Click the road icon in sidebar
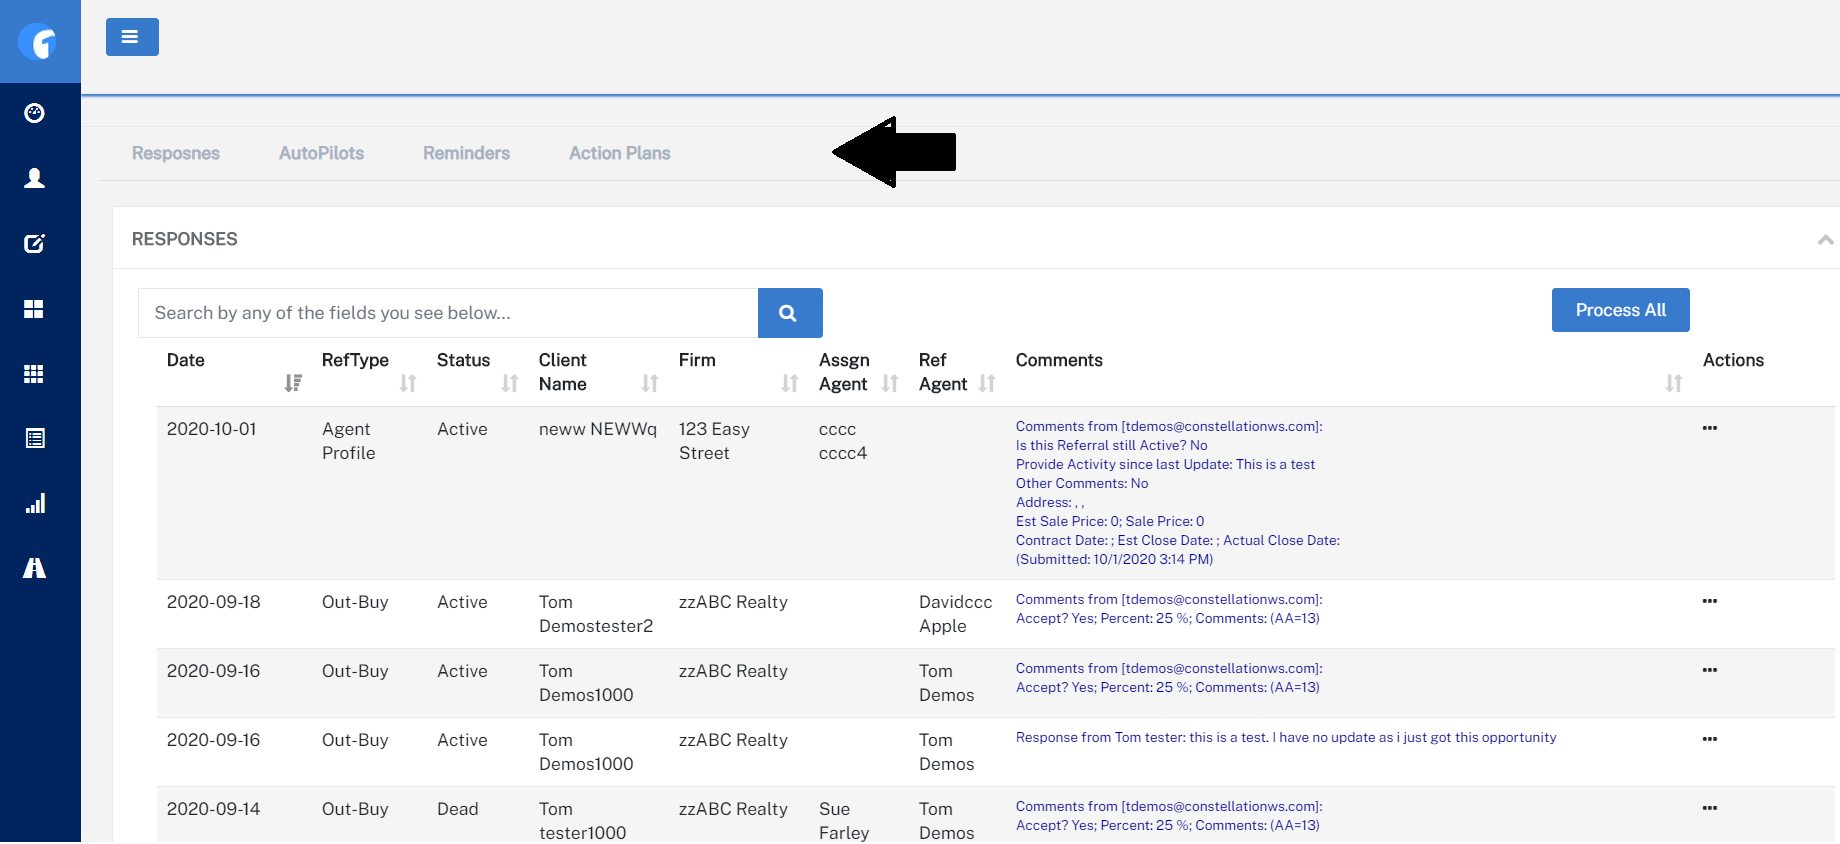 (34, 568)
